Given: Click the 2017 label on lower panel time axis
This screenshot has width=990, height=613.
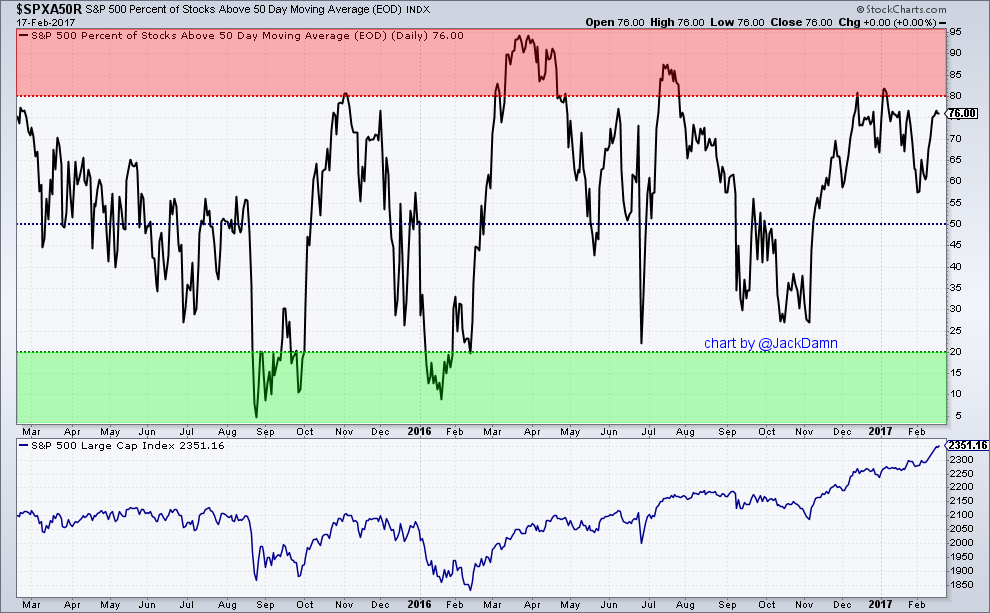Looking at the screenshot, I should (880, 604).
